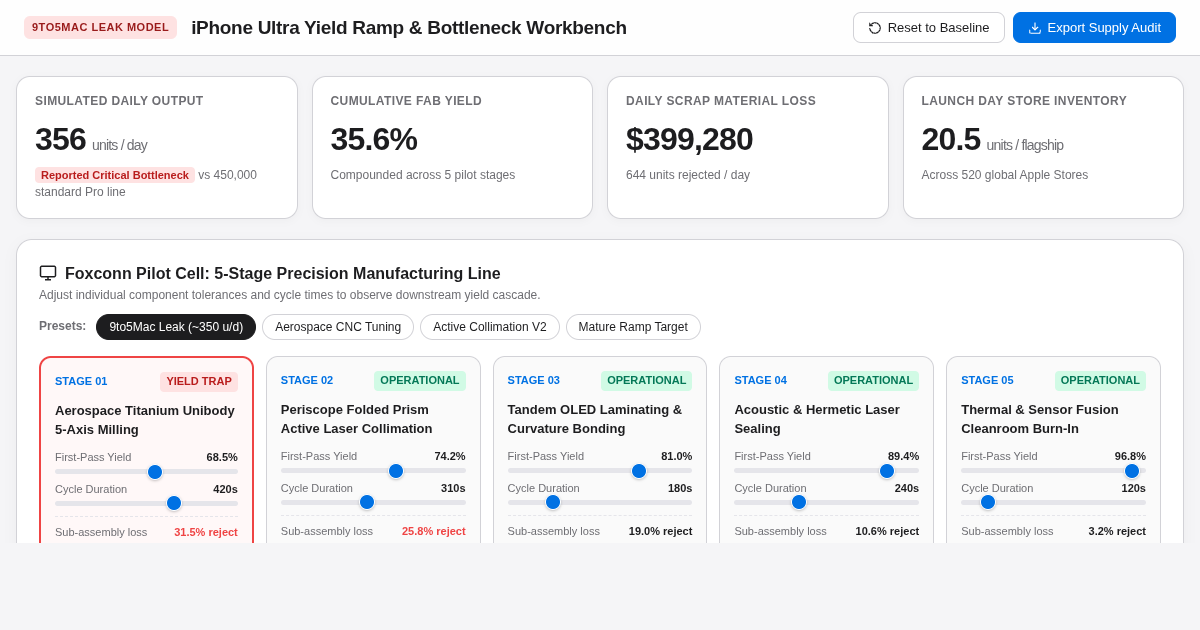Click the 356 units / day value
Image resolution: width=1200 pixels, height=630 pixels.
[x=91, y=139]
